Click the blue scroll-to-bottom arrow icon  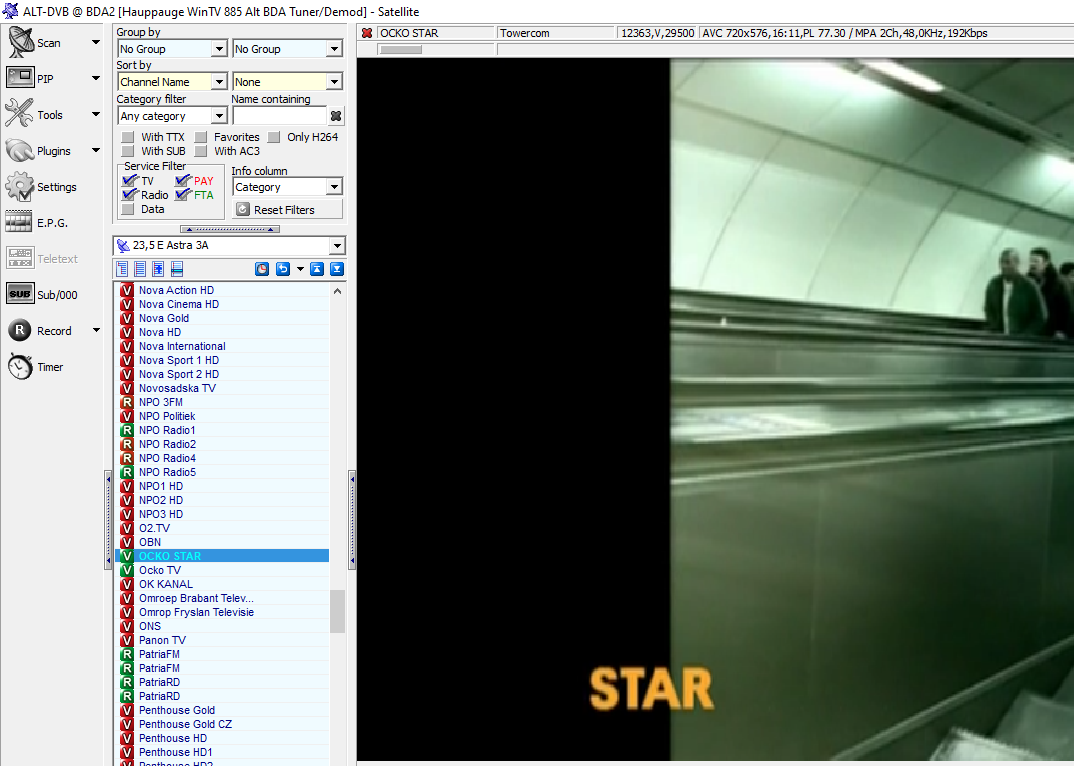tap(337, 269)
